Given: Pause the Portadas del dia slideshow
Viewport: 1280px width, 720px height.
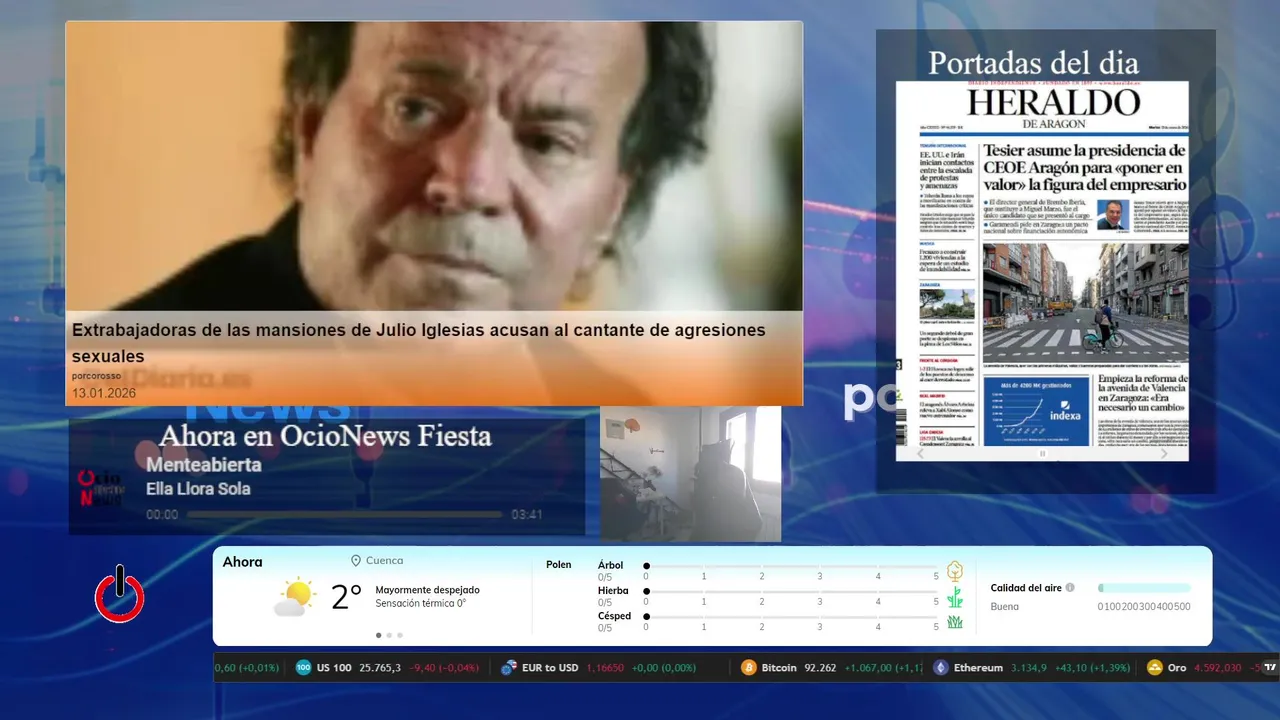Looking at the screenshot, I should [1042, 453].
